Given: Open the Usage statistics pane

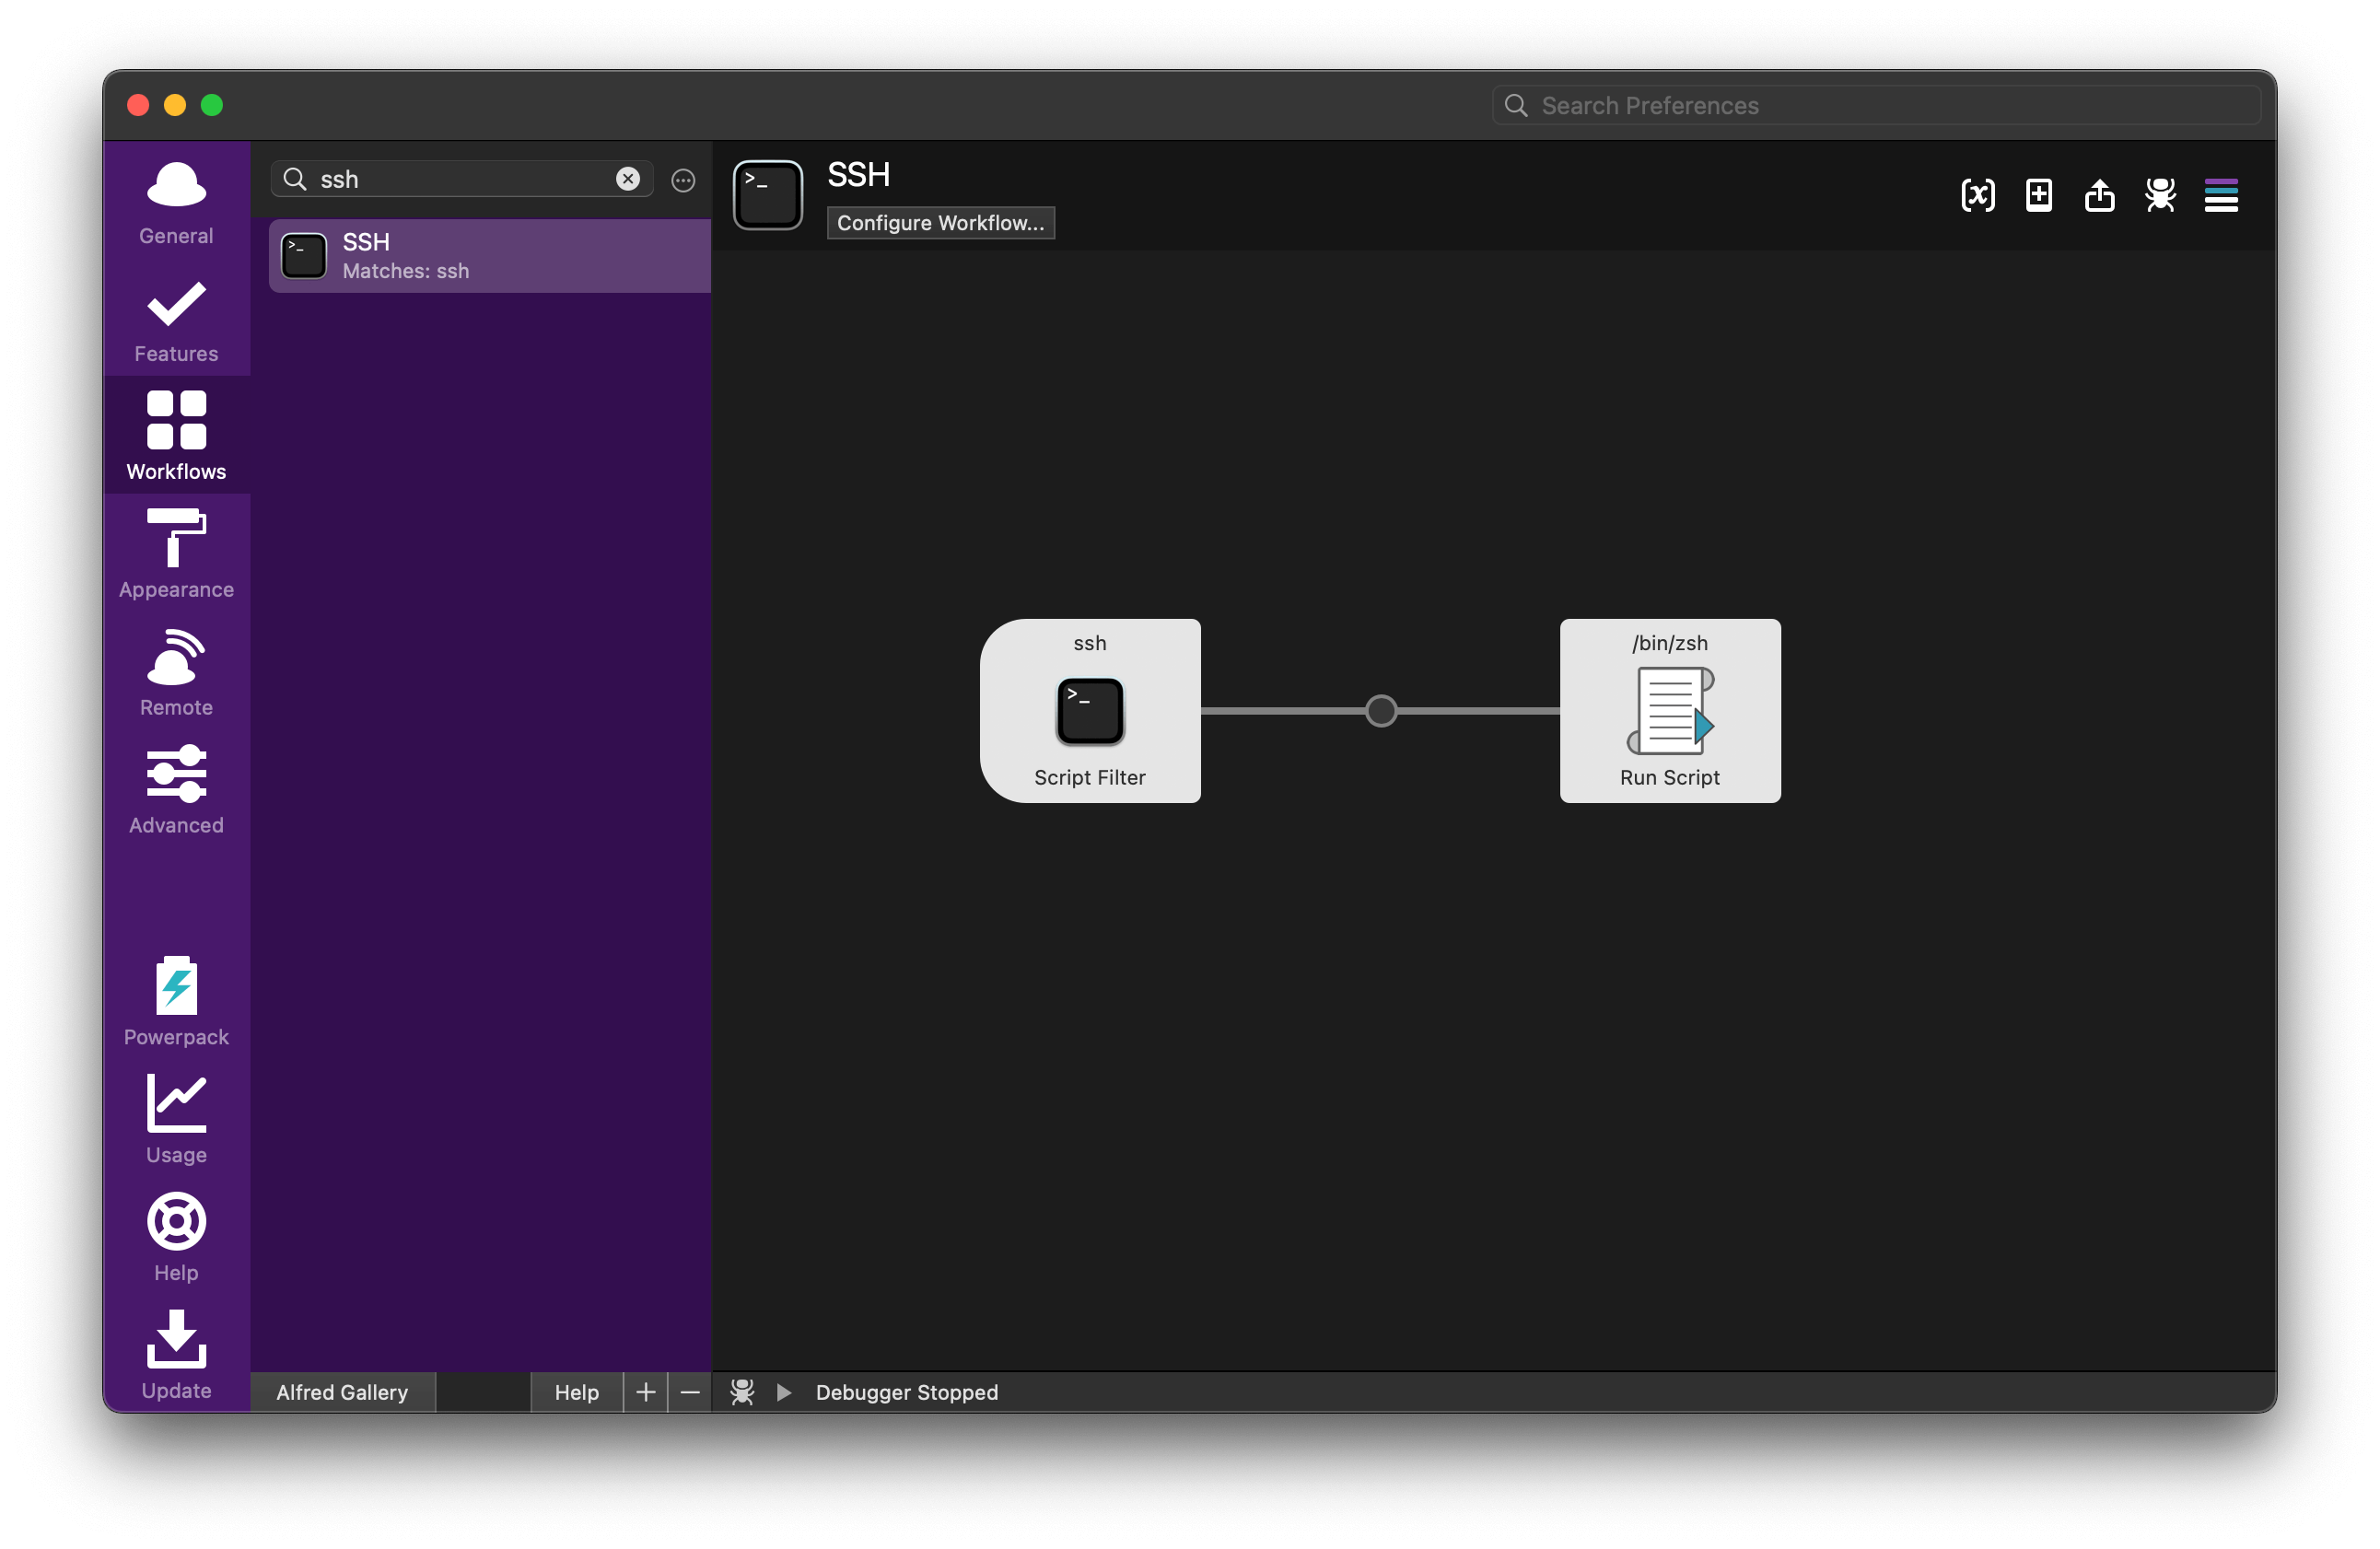Looking at the screenshot, I should (176, 1119).
